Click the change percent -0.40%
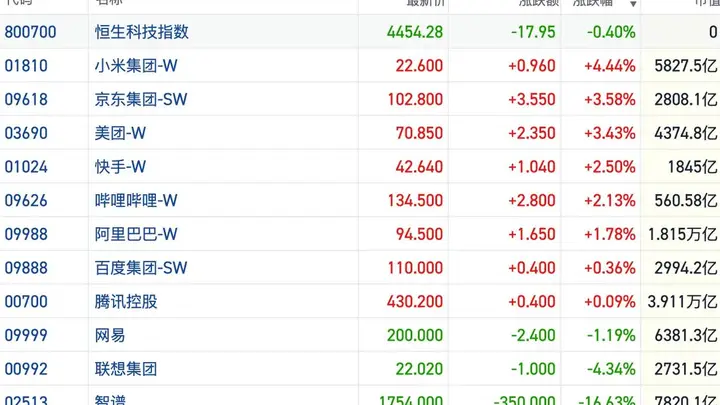Screen dimensions: 720x405 [x=611, y=32]
